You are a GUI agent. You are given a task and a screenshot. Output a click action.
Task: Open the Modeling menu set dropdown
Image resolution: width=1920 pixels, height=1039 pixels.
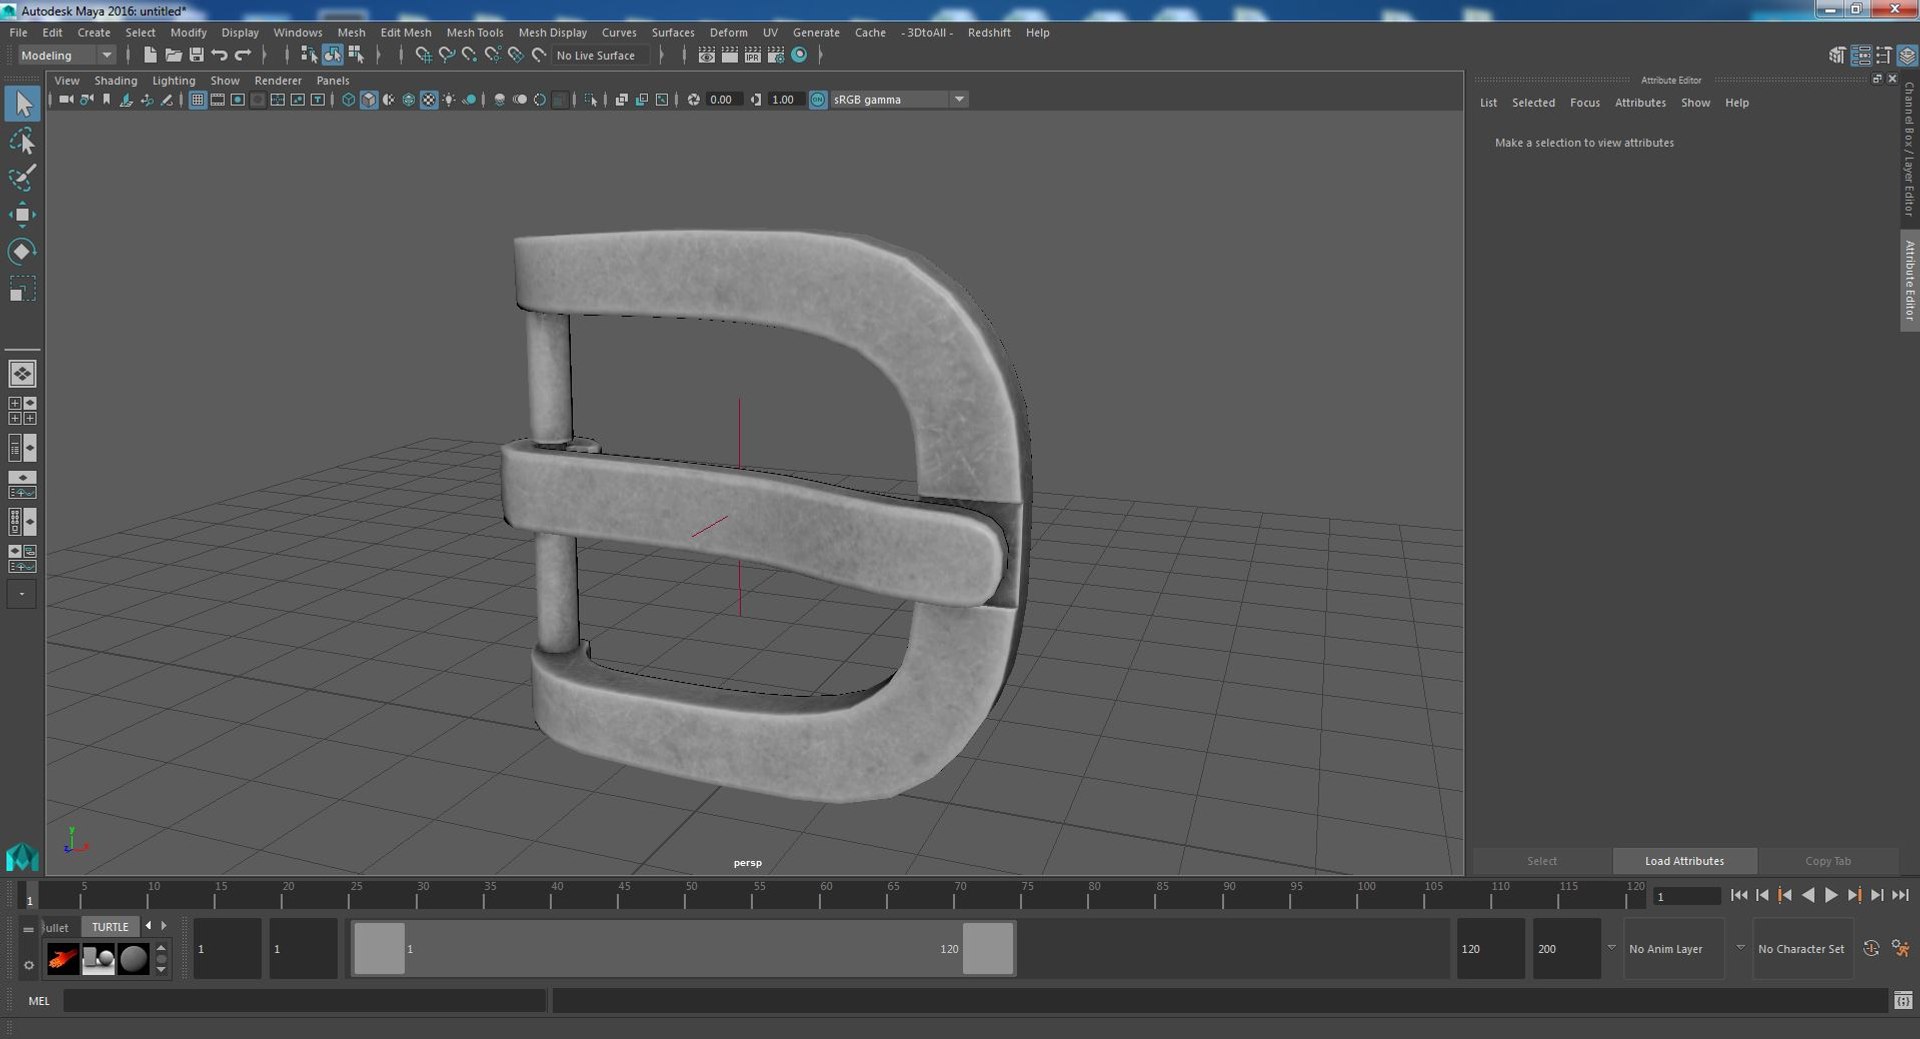[x=66, y=56]
